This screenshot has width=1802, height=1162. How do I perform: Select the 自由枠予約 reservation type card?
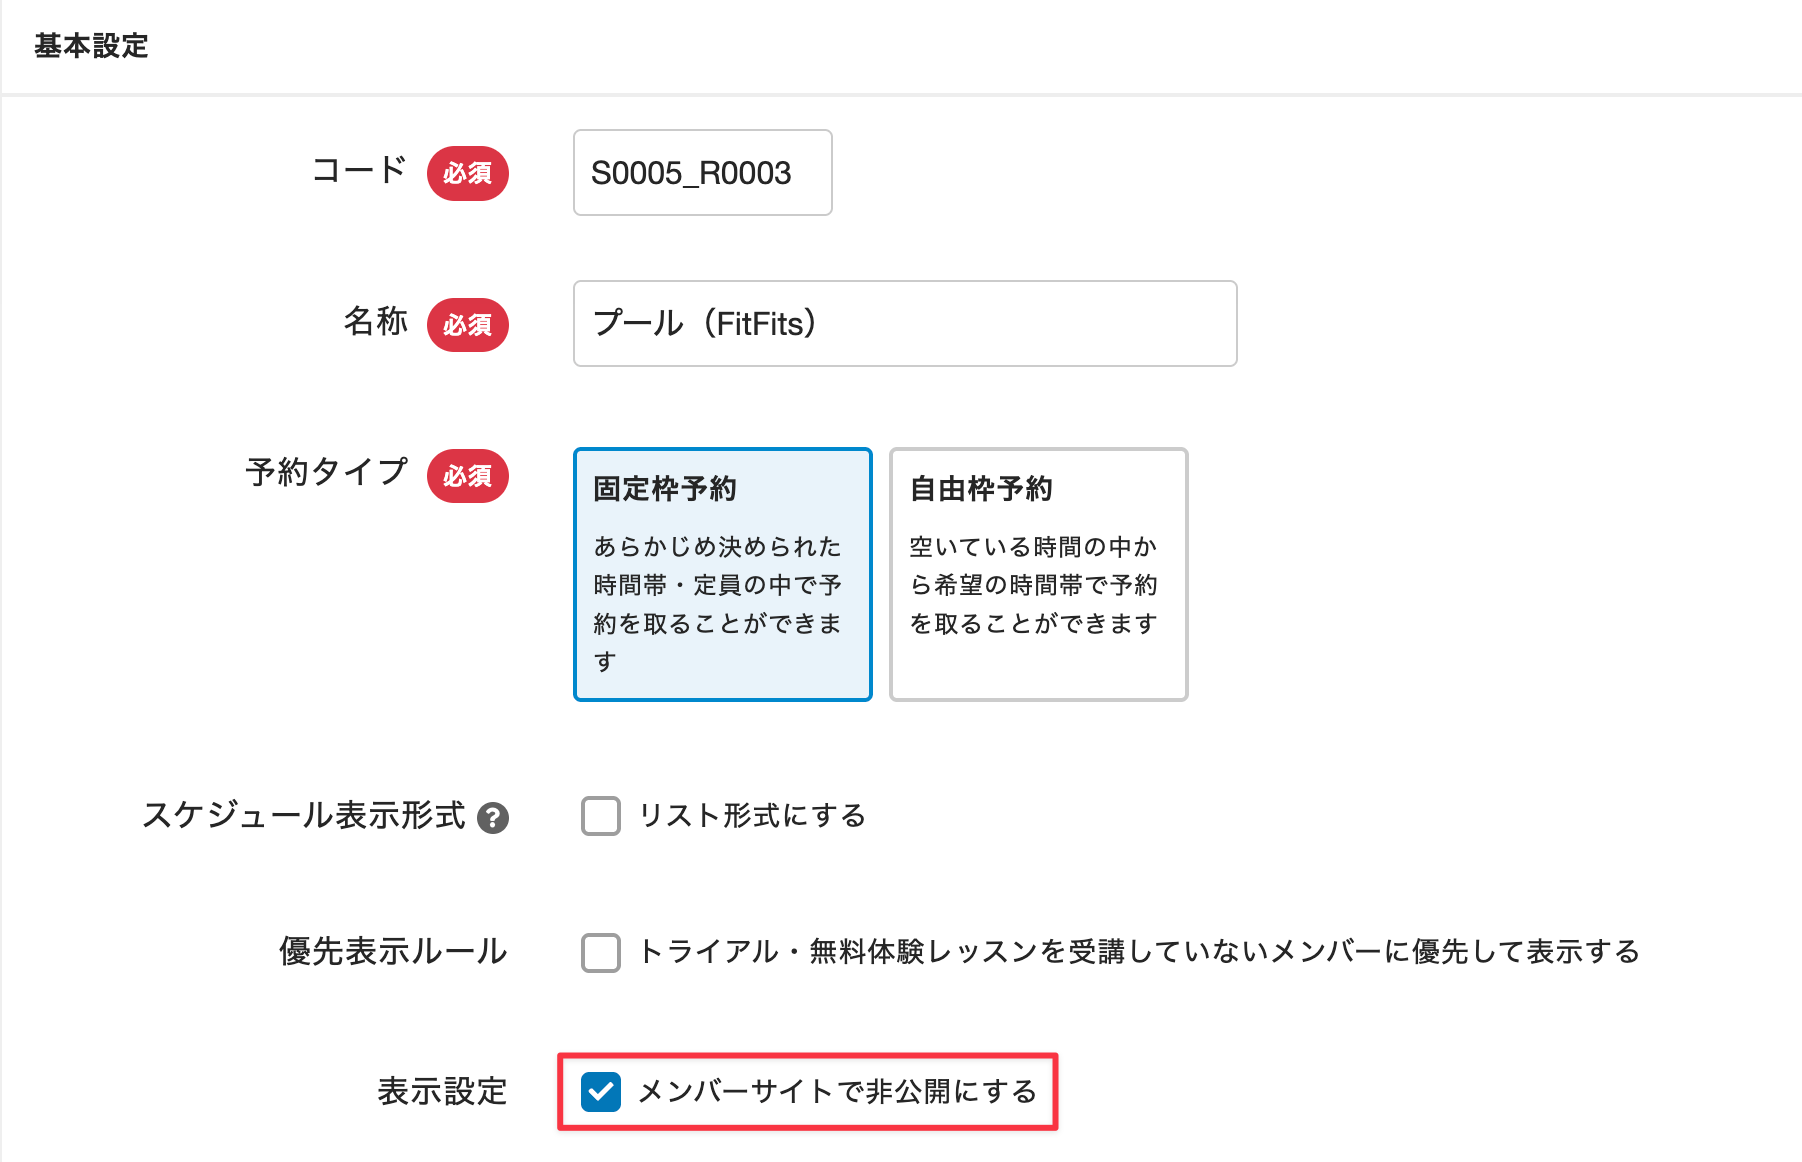coord(1037,575)
